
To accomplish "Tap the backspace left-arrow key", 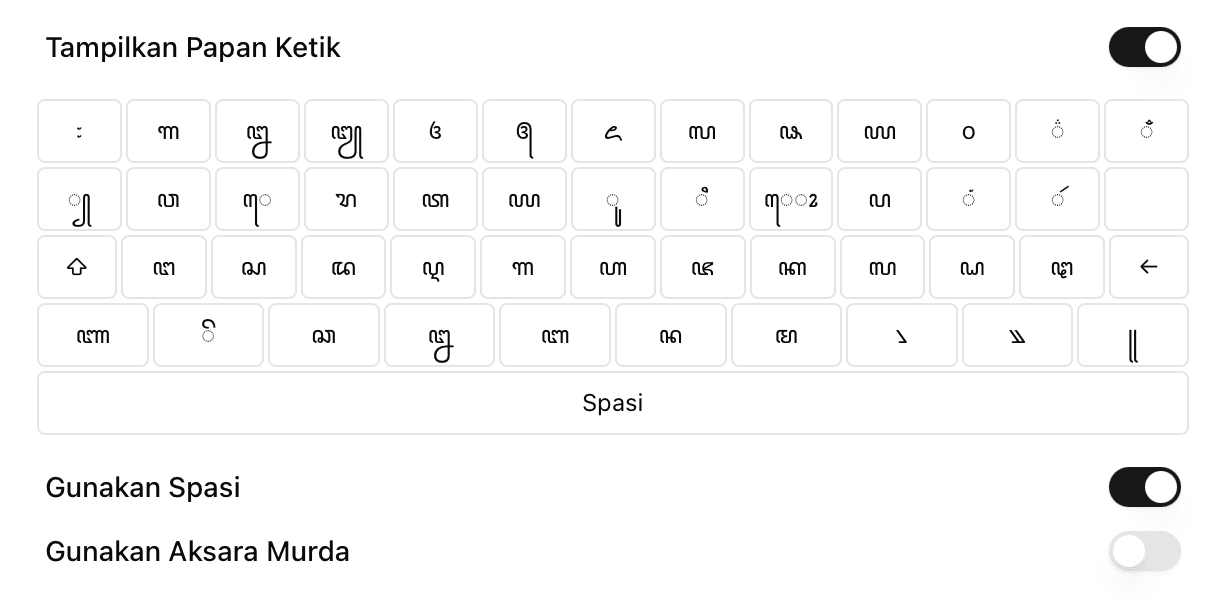I will point(1148,267).
